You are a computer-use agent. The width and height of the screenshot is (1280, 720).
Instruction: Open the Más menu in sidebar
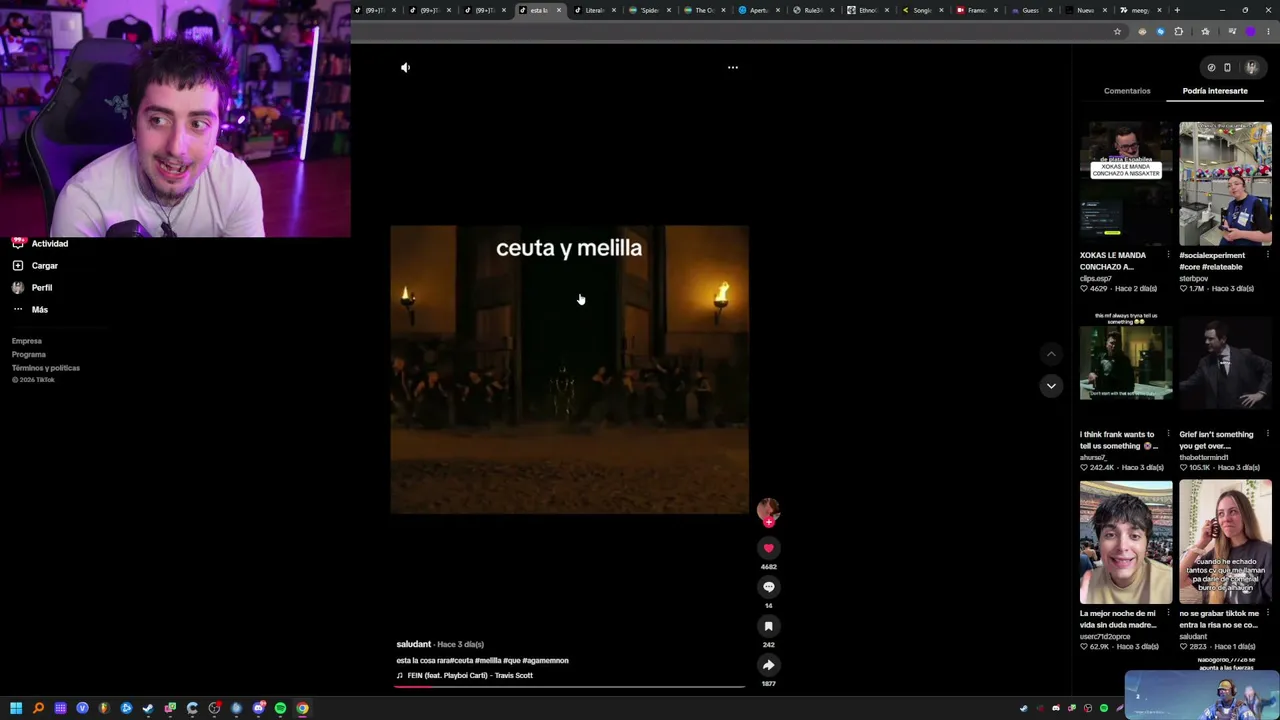40,310
